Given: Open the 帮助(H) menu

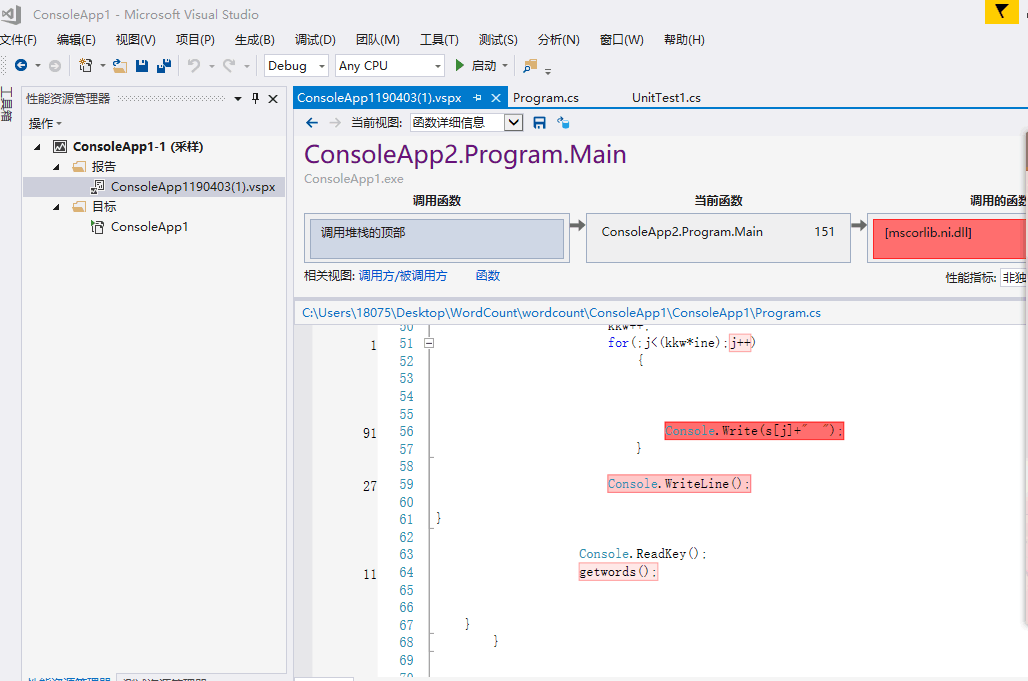Looking at the screenshot, I should pos(684,39).
